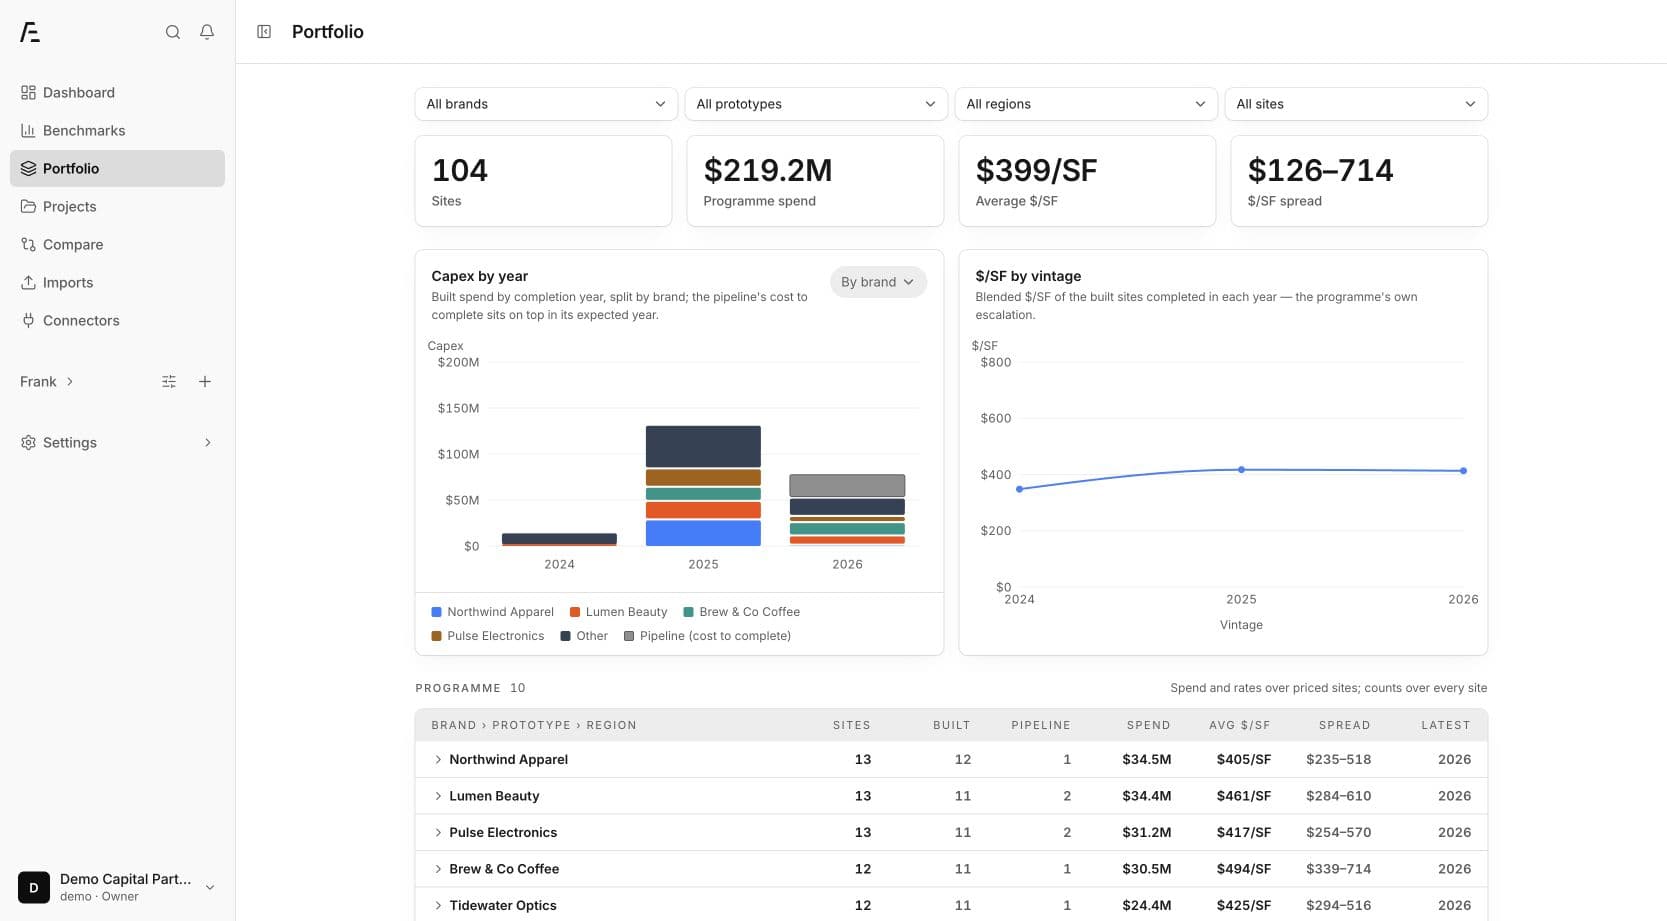Expand the Northwind Apparel row

pyautogui.click(x=438, y=760)
